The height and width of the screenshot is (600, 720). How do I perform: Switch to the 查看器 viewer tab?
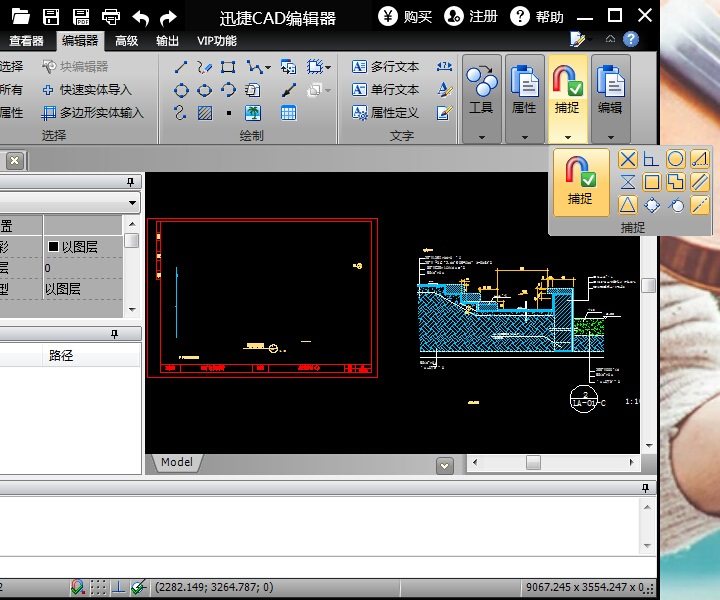pos(26,41)
